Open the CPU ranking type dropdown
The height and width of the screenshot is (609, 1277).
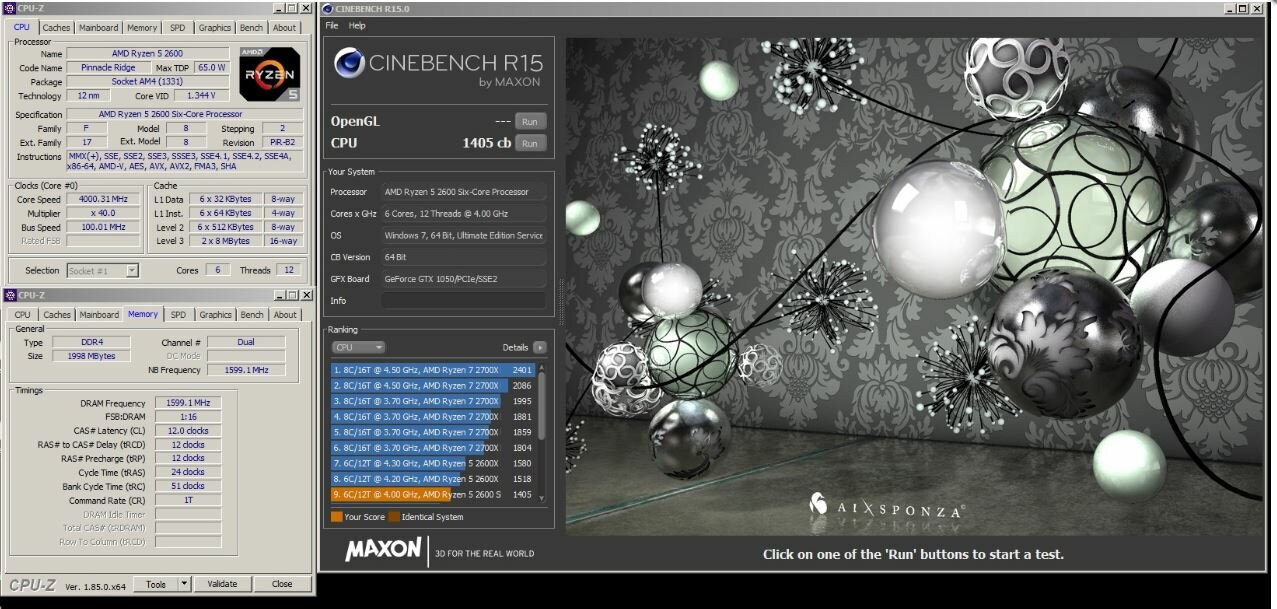(x=358, y=347)
